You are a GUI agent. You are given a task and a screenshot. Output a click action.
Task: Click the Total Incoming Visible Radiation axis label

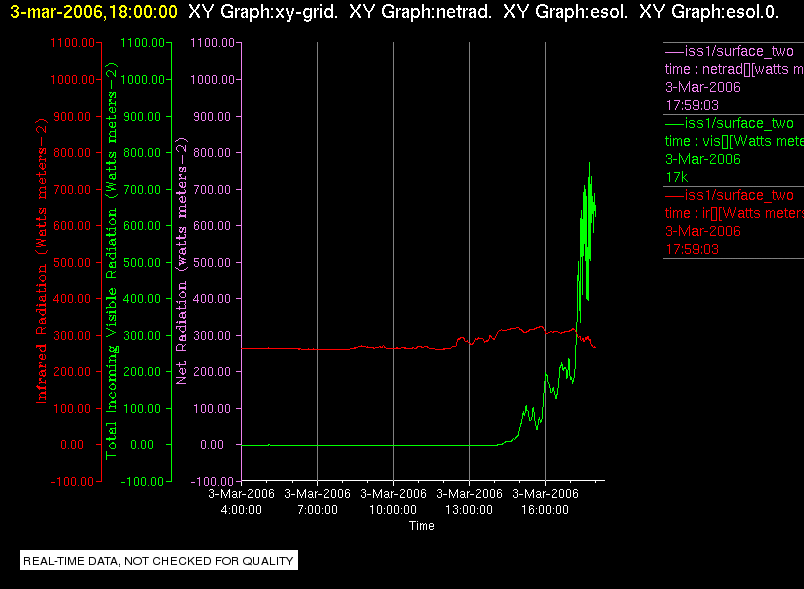pos(111,261)
